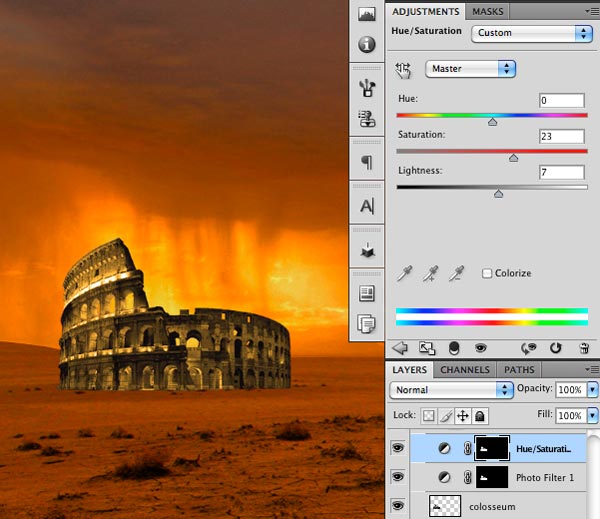This screenshot has height=519, width=600.
Task: Open the Brush presets panel icon
Action: tap(367, 88)
